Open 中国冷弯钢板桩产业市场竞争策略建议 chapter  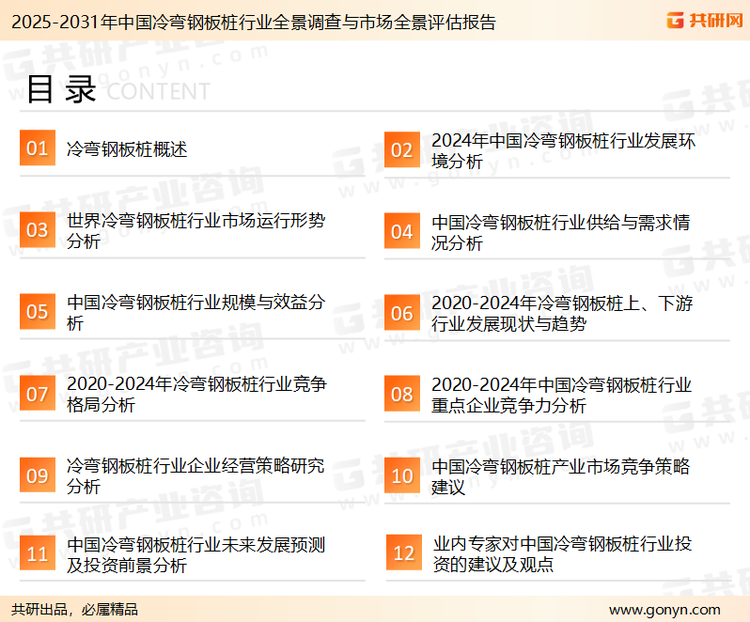tap(560, 476)
